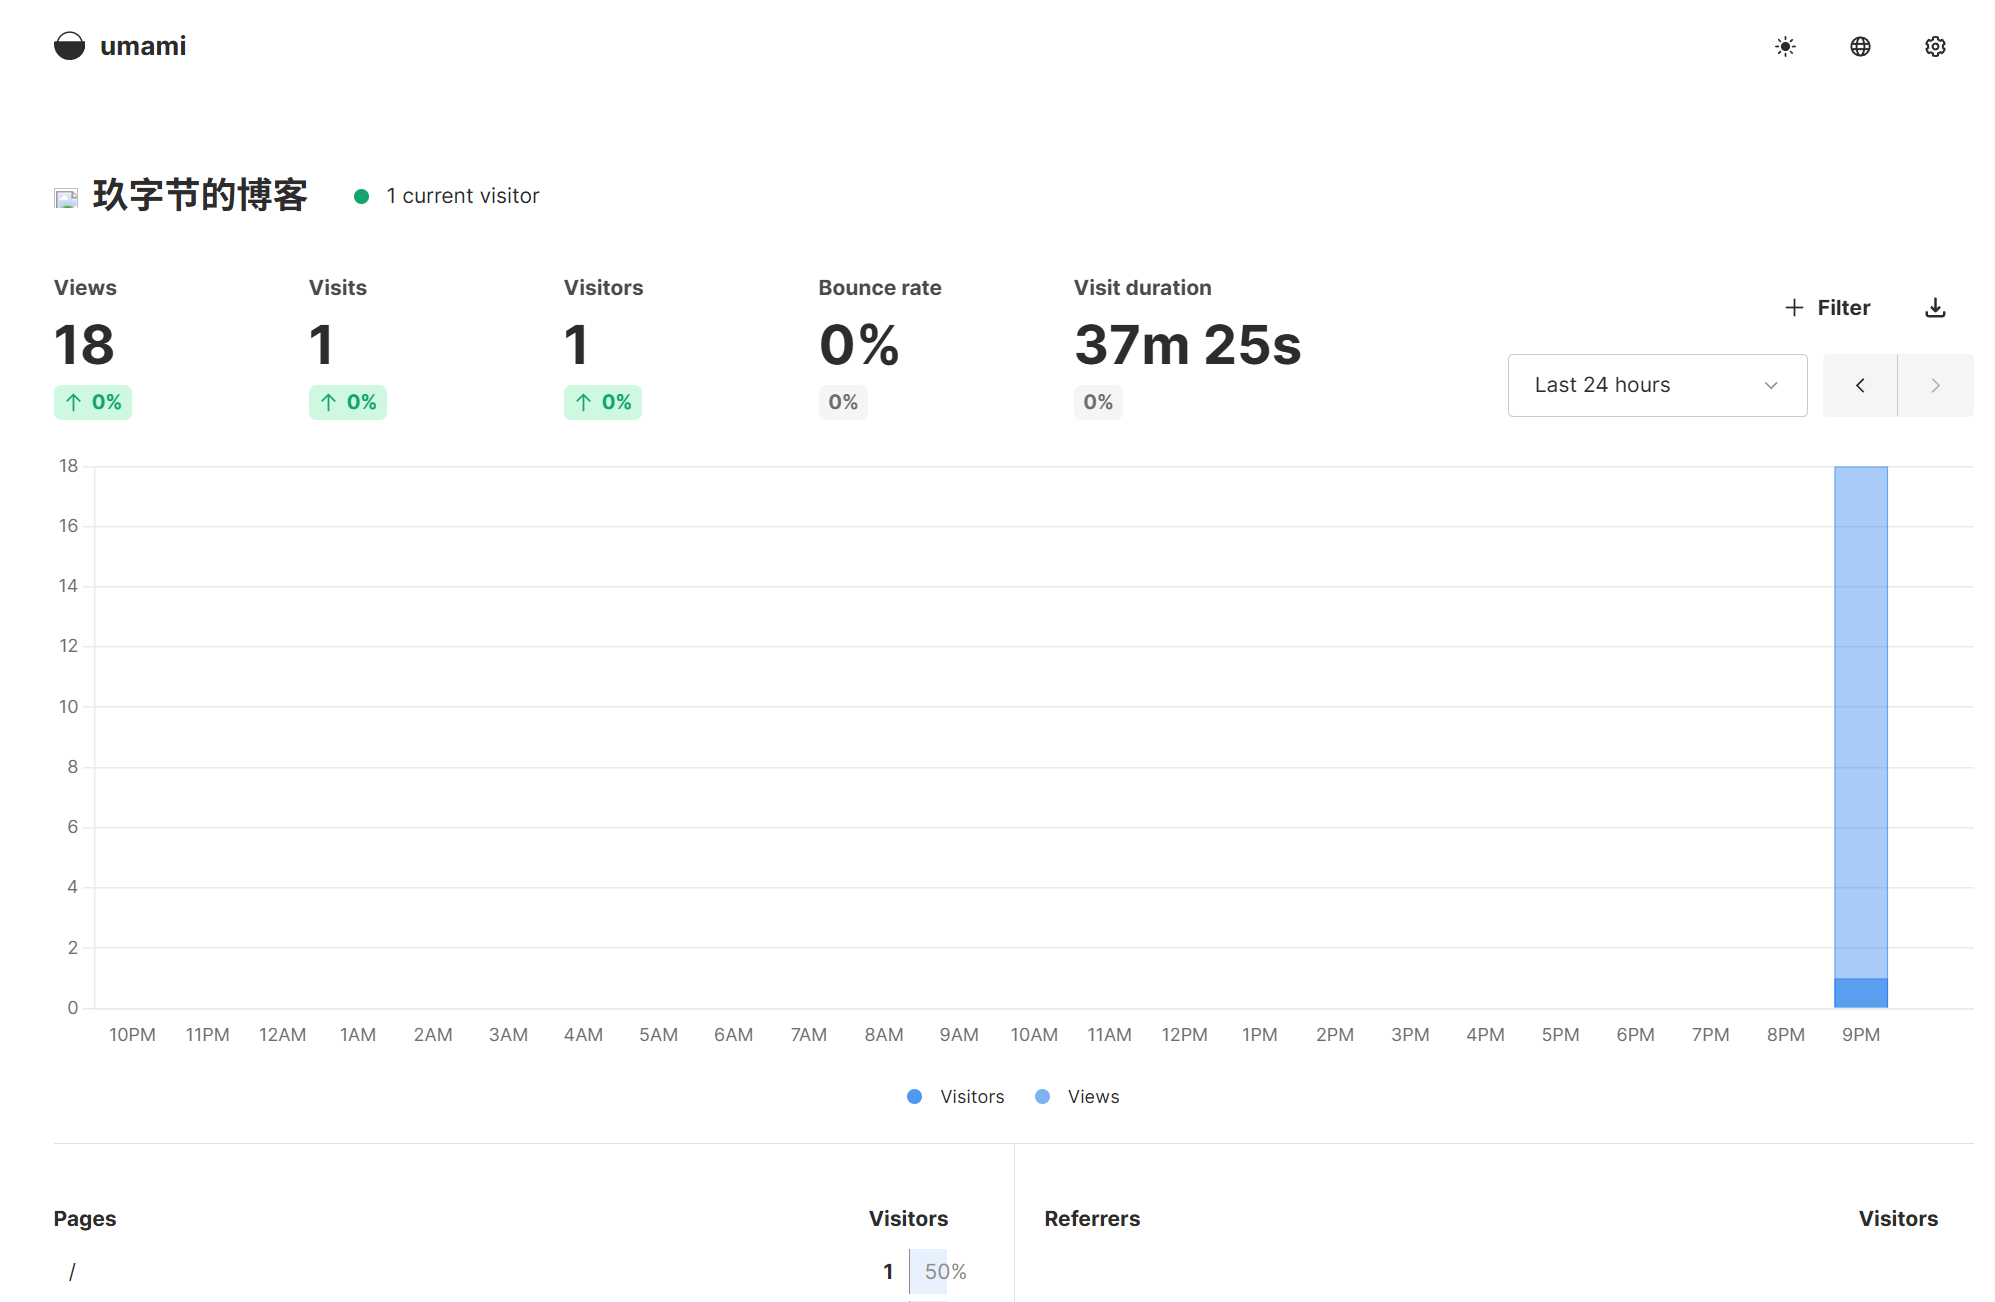The height and width of the screenshot is (1302, 1995).
Task: Click the next time period arrow
Action: coord(1935,386)
